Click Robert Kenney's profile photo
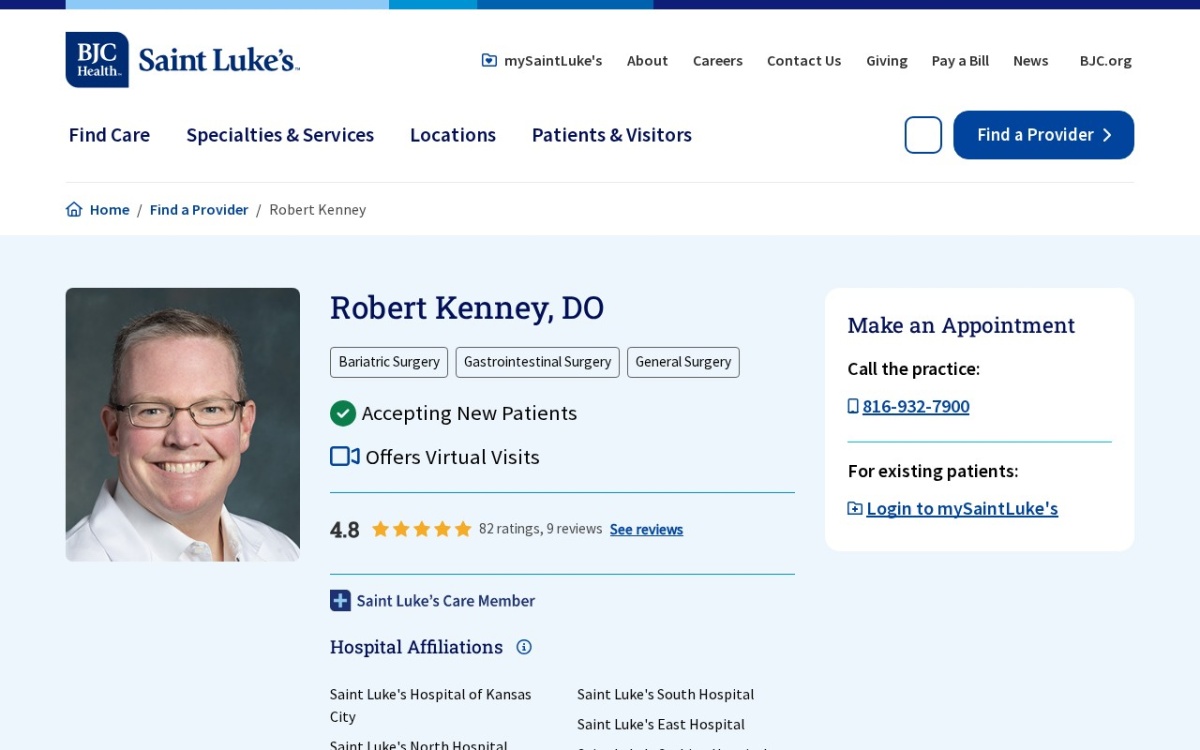Viewport: 1200px width, 750px height. (183, 424)
